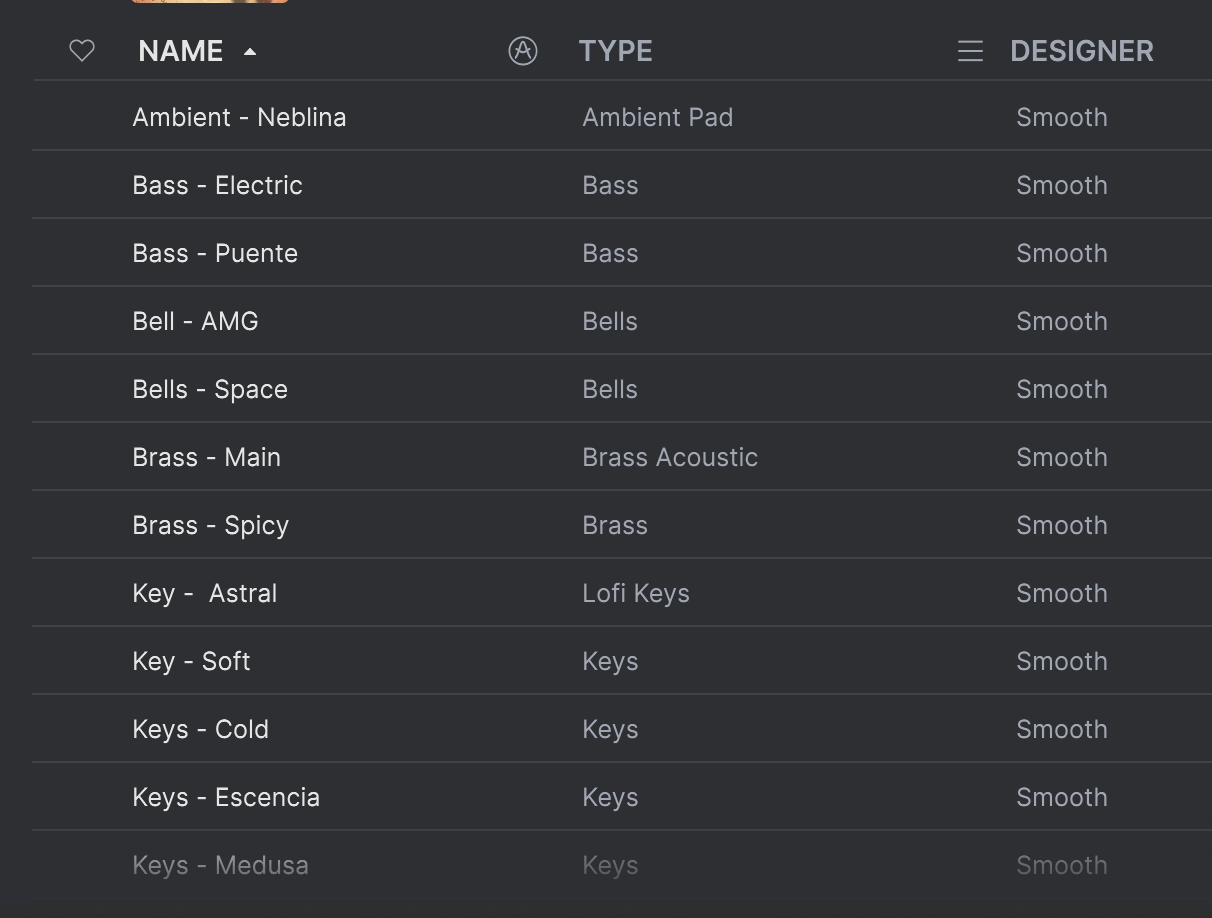Select the Keys - Escencia preset

[226, 797]
